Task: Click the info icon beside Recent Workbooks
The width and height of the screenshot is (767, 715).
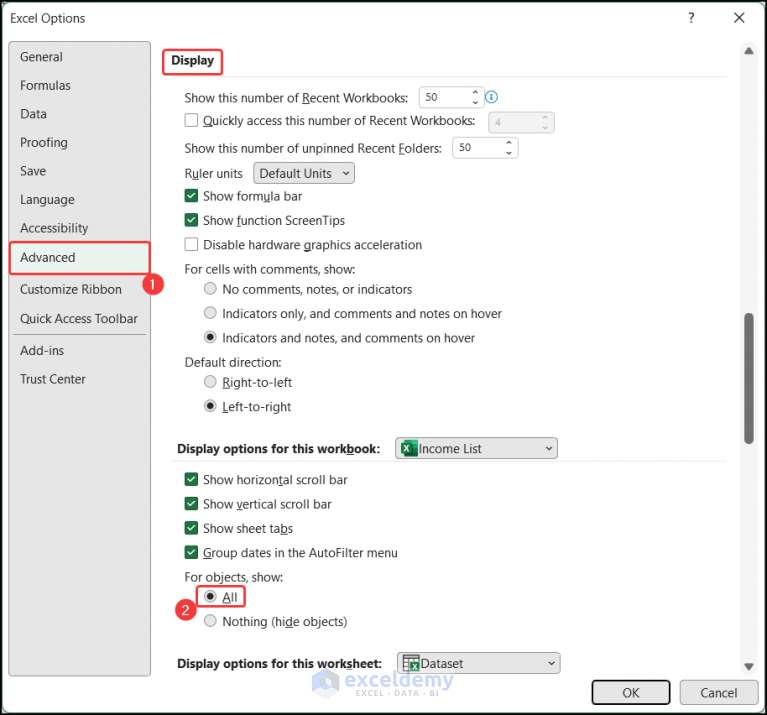Action: pyautogui.click(x=492, y=97)
